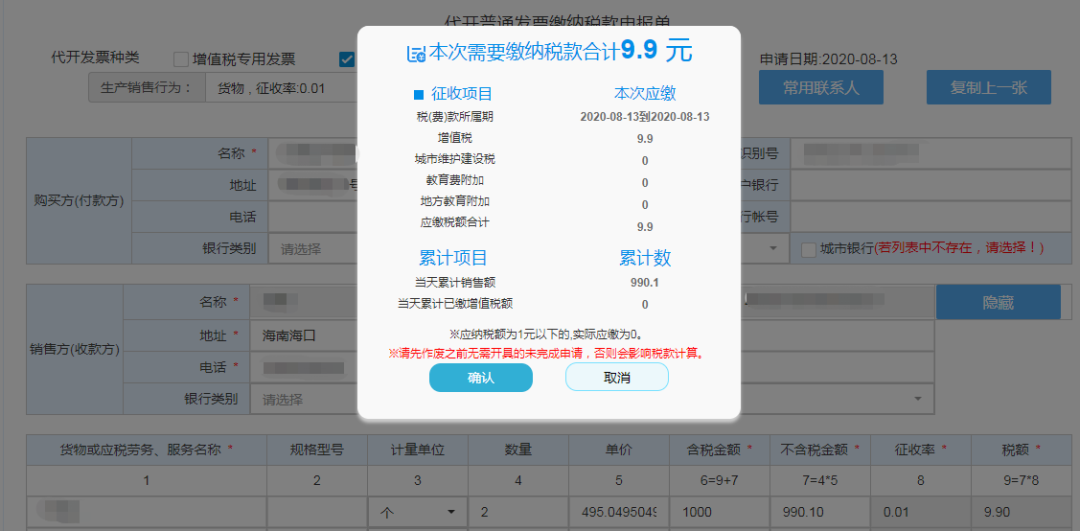The image size is (1080, 531).
Task: Tick the 增值税专用发票 checkbox
Action: 181,60
